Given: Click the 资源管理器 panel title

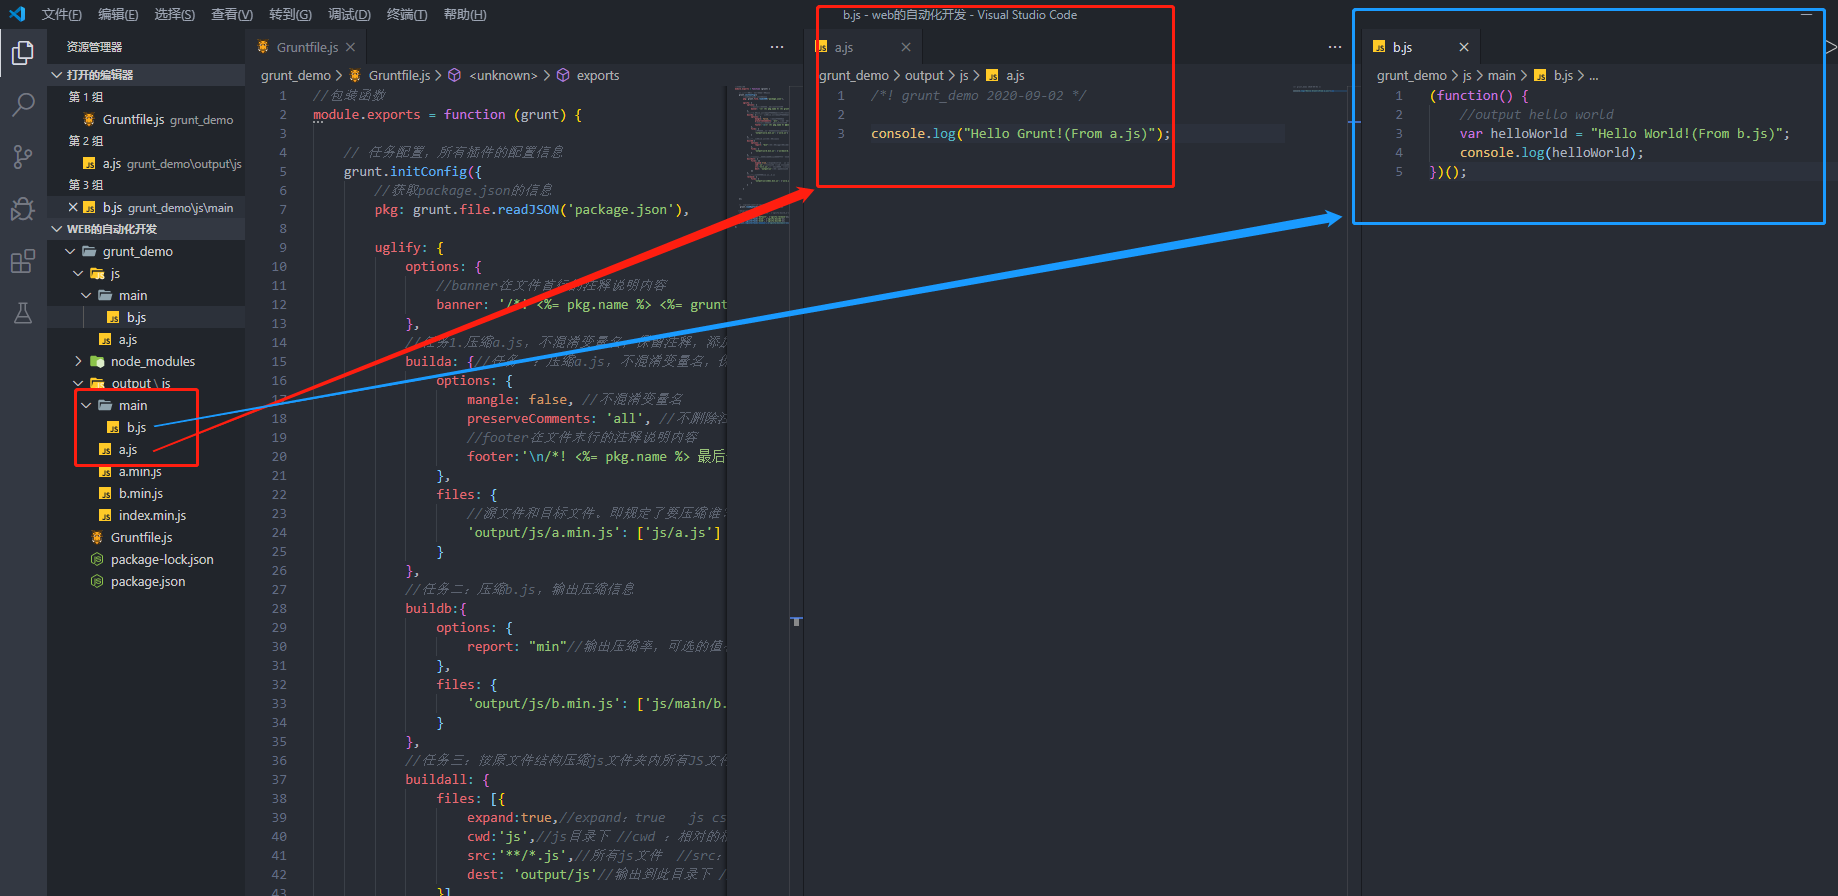Looking at the screenshot, I should [94, 47].
